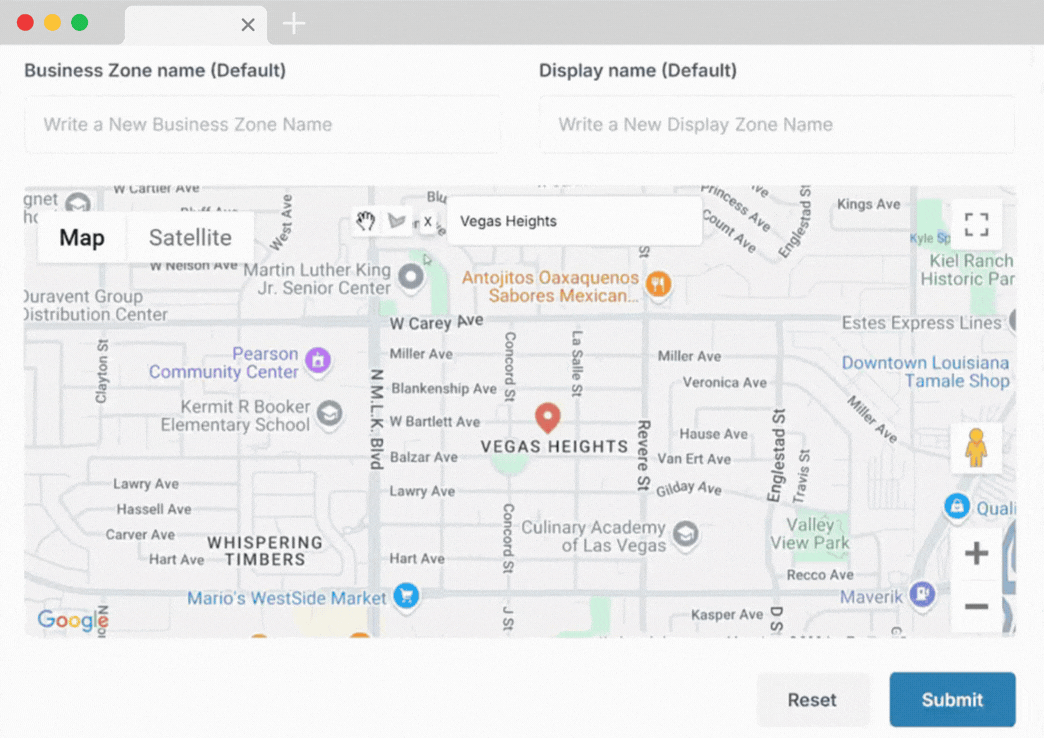Image resolution: width=1044 pixels, height=738 pixels.
Task: Click the red Vegas Heights location pin
Action: [547, 418]
